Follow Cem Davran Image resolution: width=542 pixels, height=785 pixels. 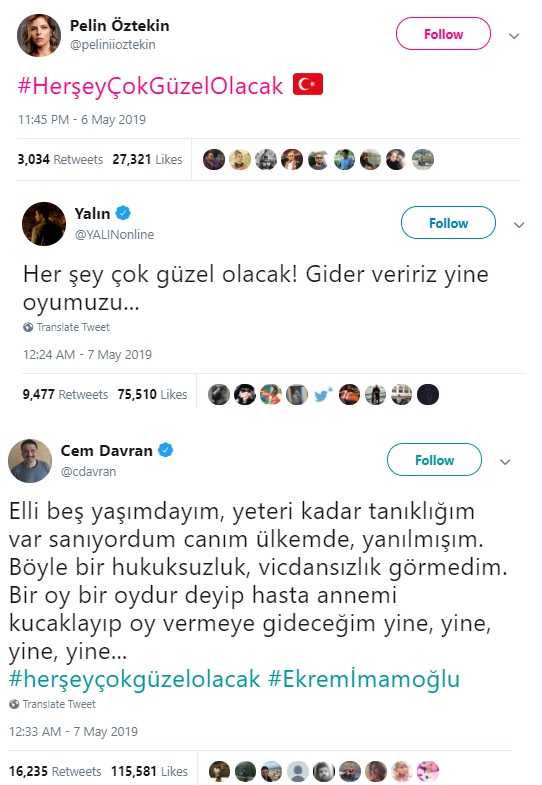coord(434,460)
